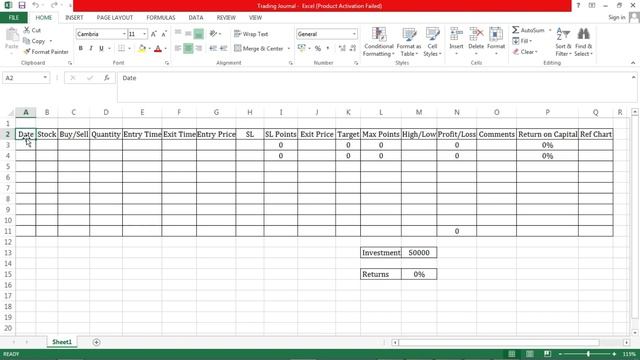Toggle center horizontal alignment
Image resolution: width=640 pixels, height=360 pixels.
pos(188,49)
